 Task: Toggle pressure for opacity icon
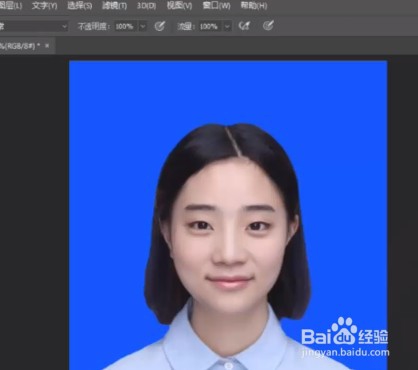(x=160, y=26)
